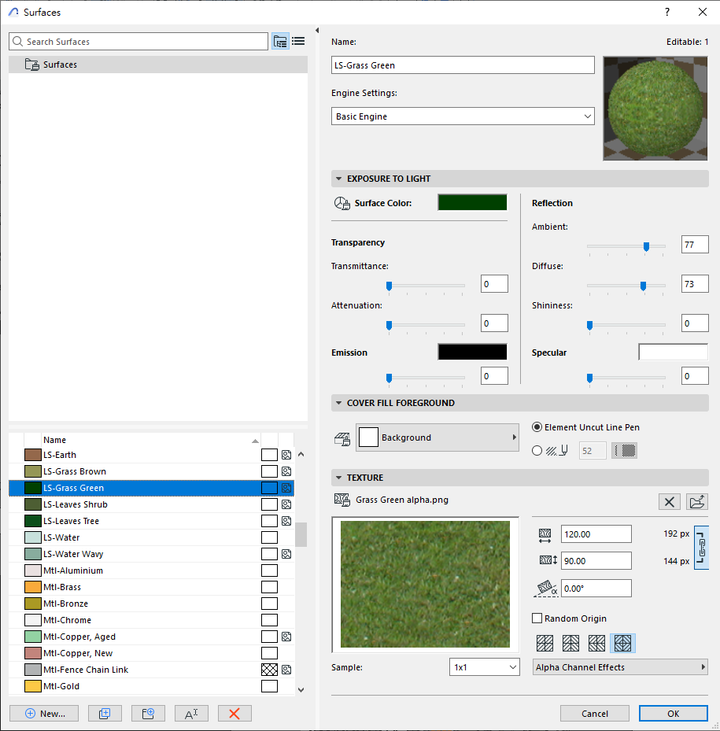Click the new surface from catalog button
This screenshot has width=720, height=731.
coord(148,713)
